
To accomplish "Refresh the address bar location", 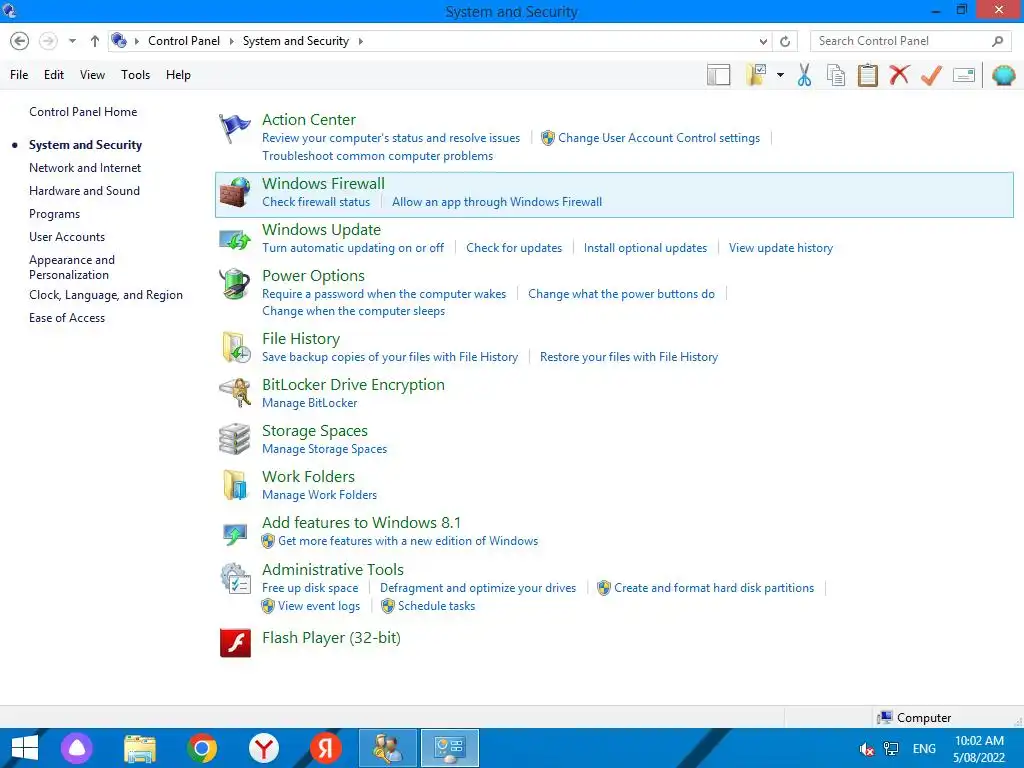I will (x=785, y=41).
